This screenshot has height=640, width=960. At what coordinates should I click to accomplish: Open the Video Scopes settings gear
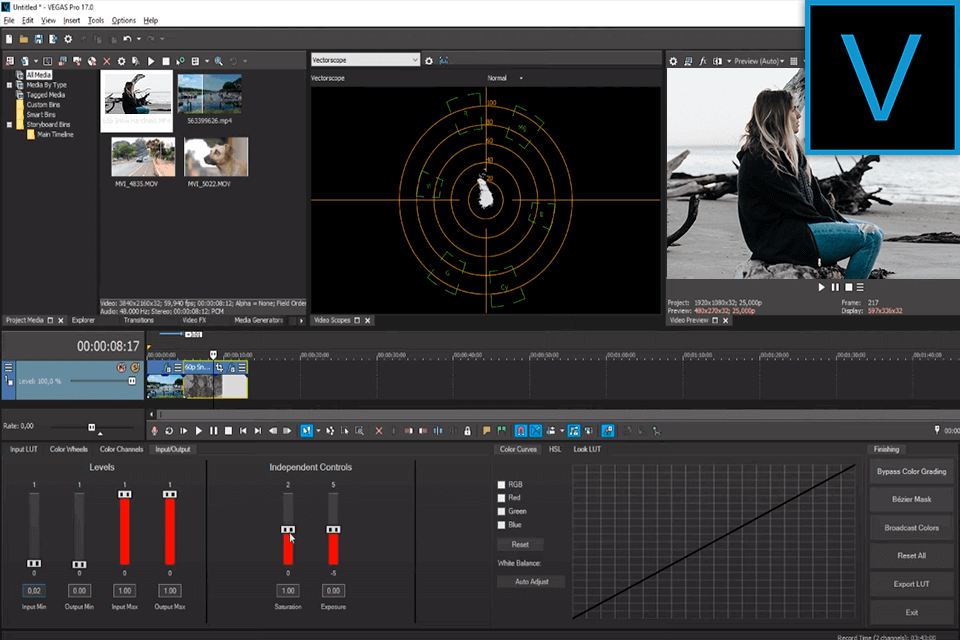coord(429,61)
